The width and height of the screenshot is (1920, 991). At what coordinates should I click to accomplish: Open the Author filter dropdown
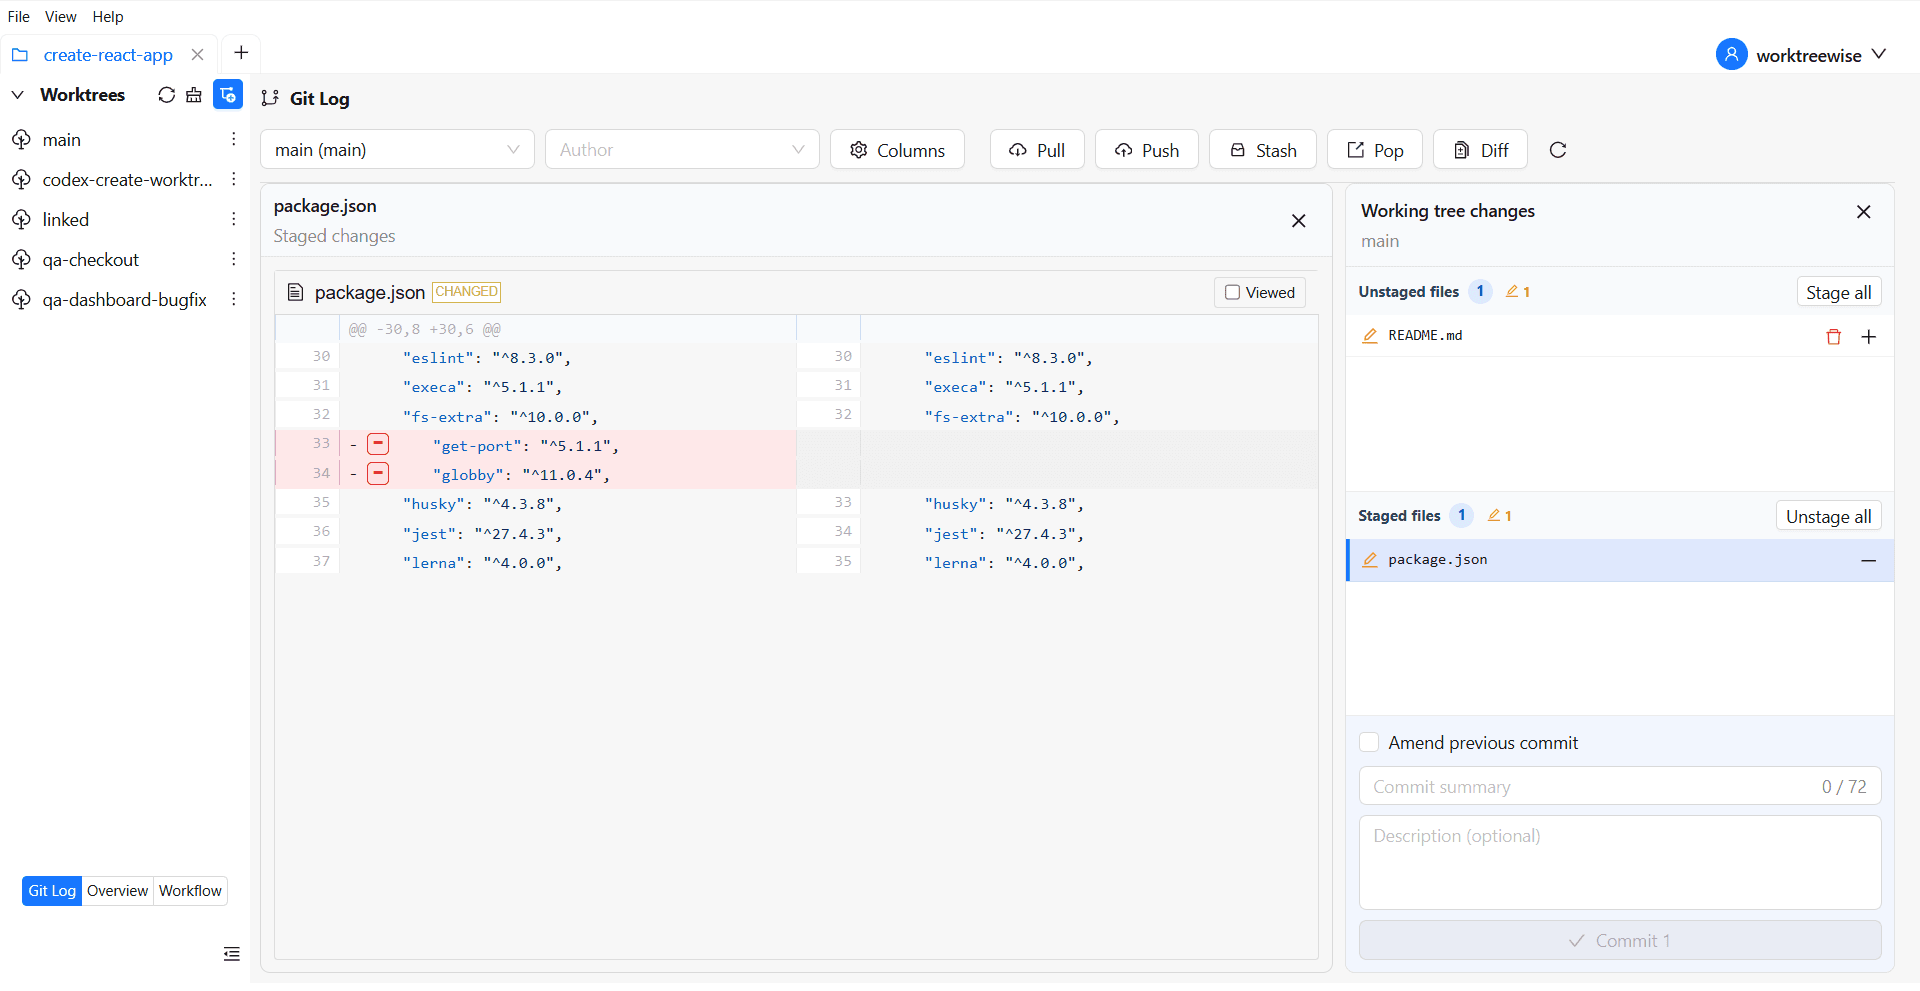(682, 150)
